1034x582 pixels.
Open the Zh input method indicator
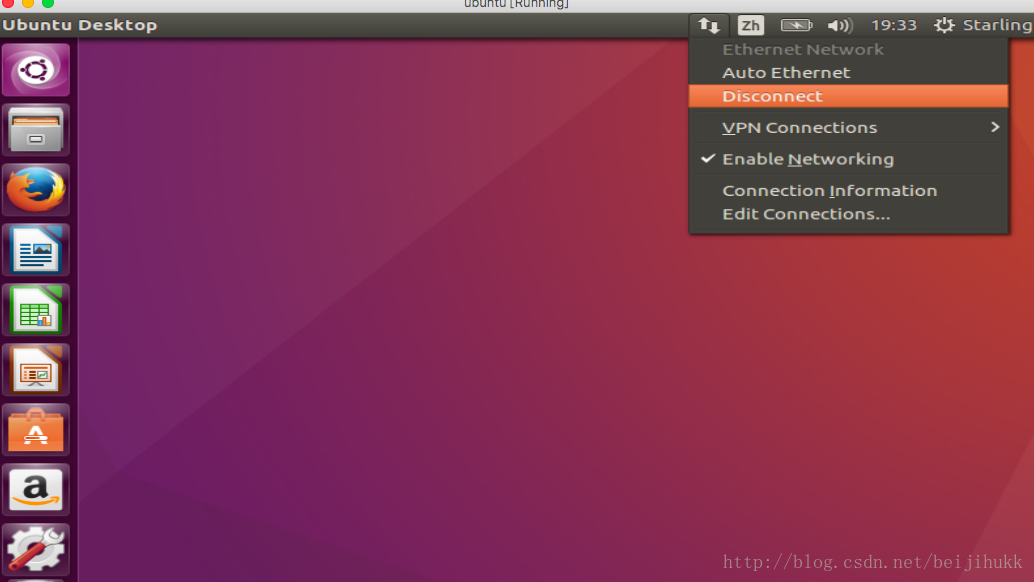click(750, 26)
